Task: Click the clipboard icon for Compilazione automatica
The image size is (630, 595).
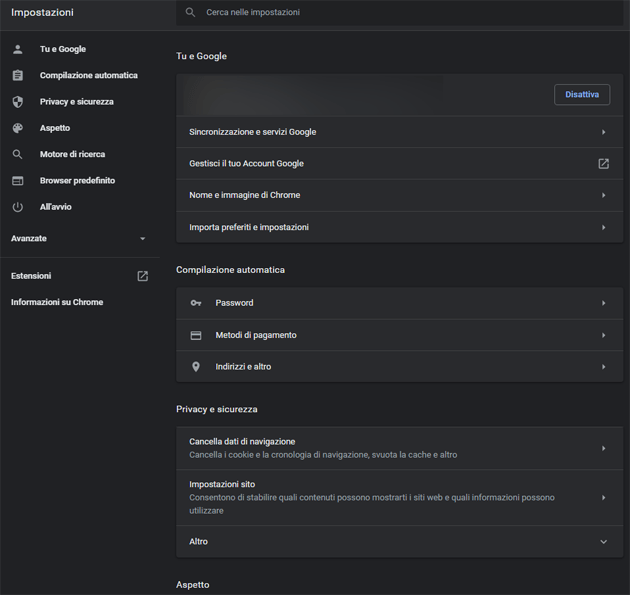Action: coord(18,75)
